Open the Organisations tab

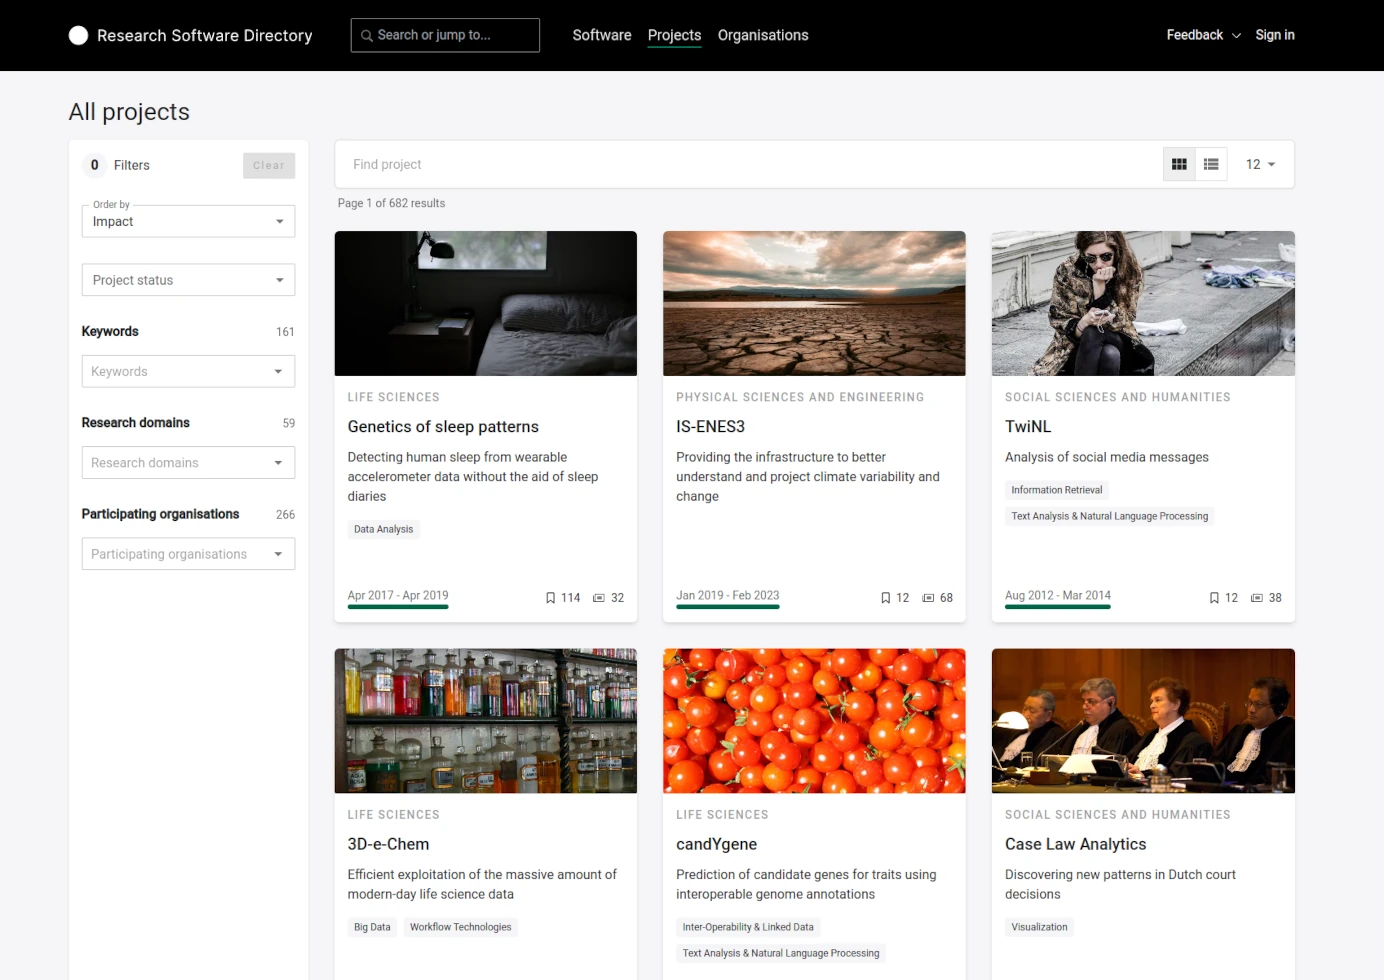point(763,36)
